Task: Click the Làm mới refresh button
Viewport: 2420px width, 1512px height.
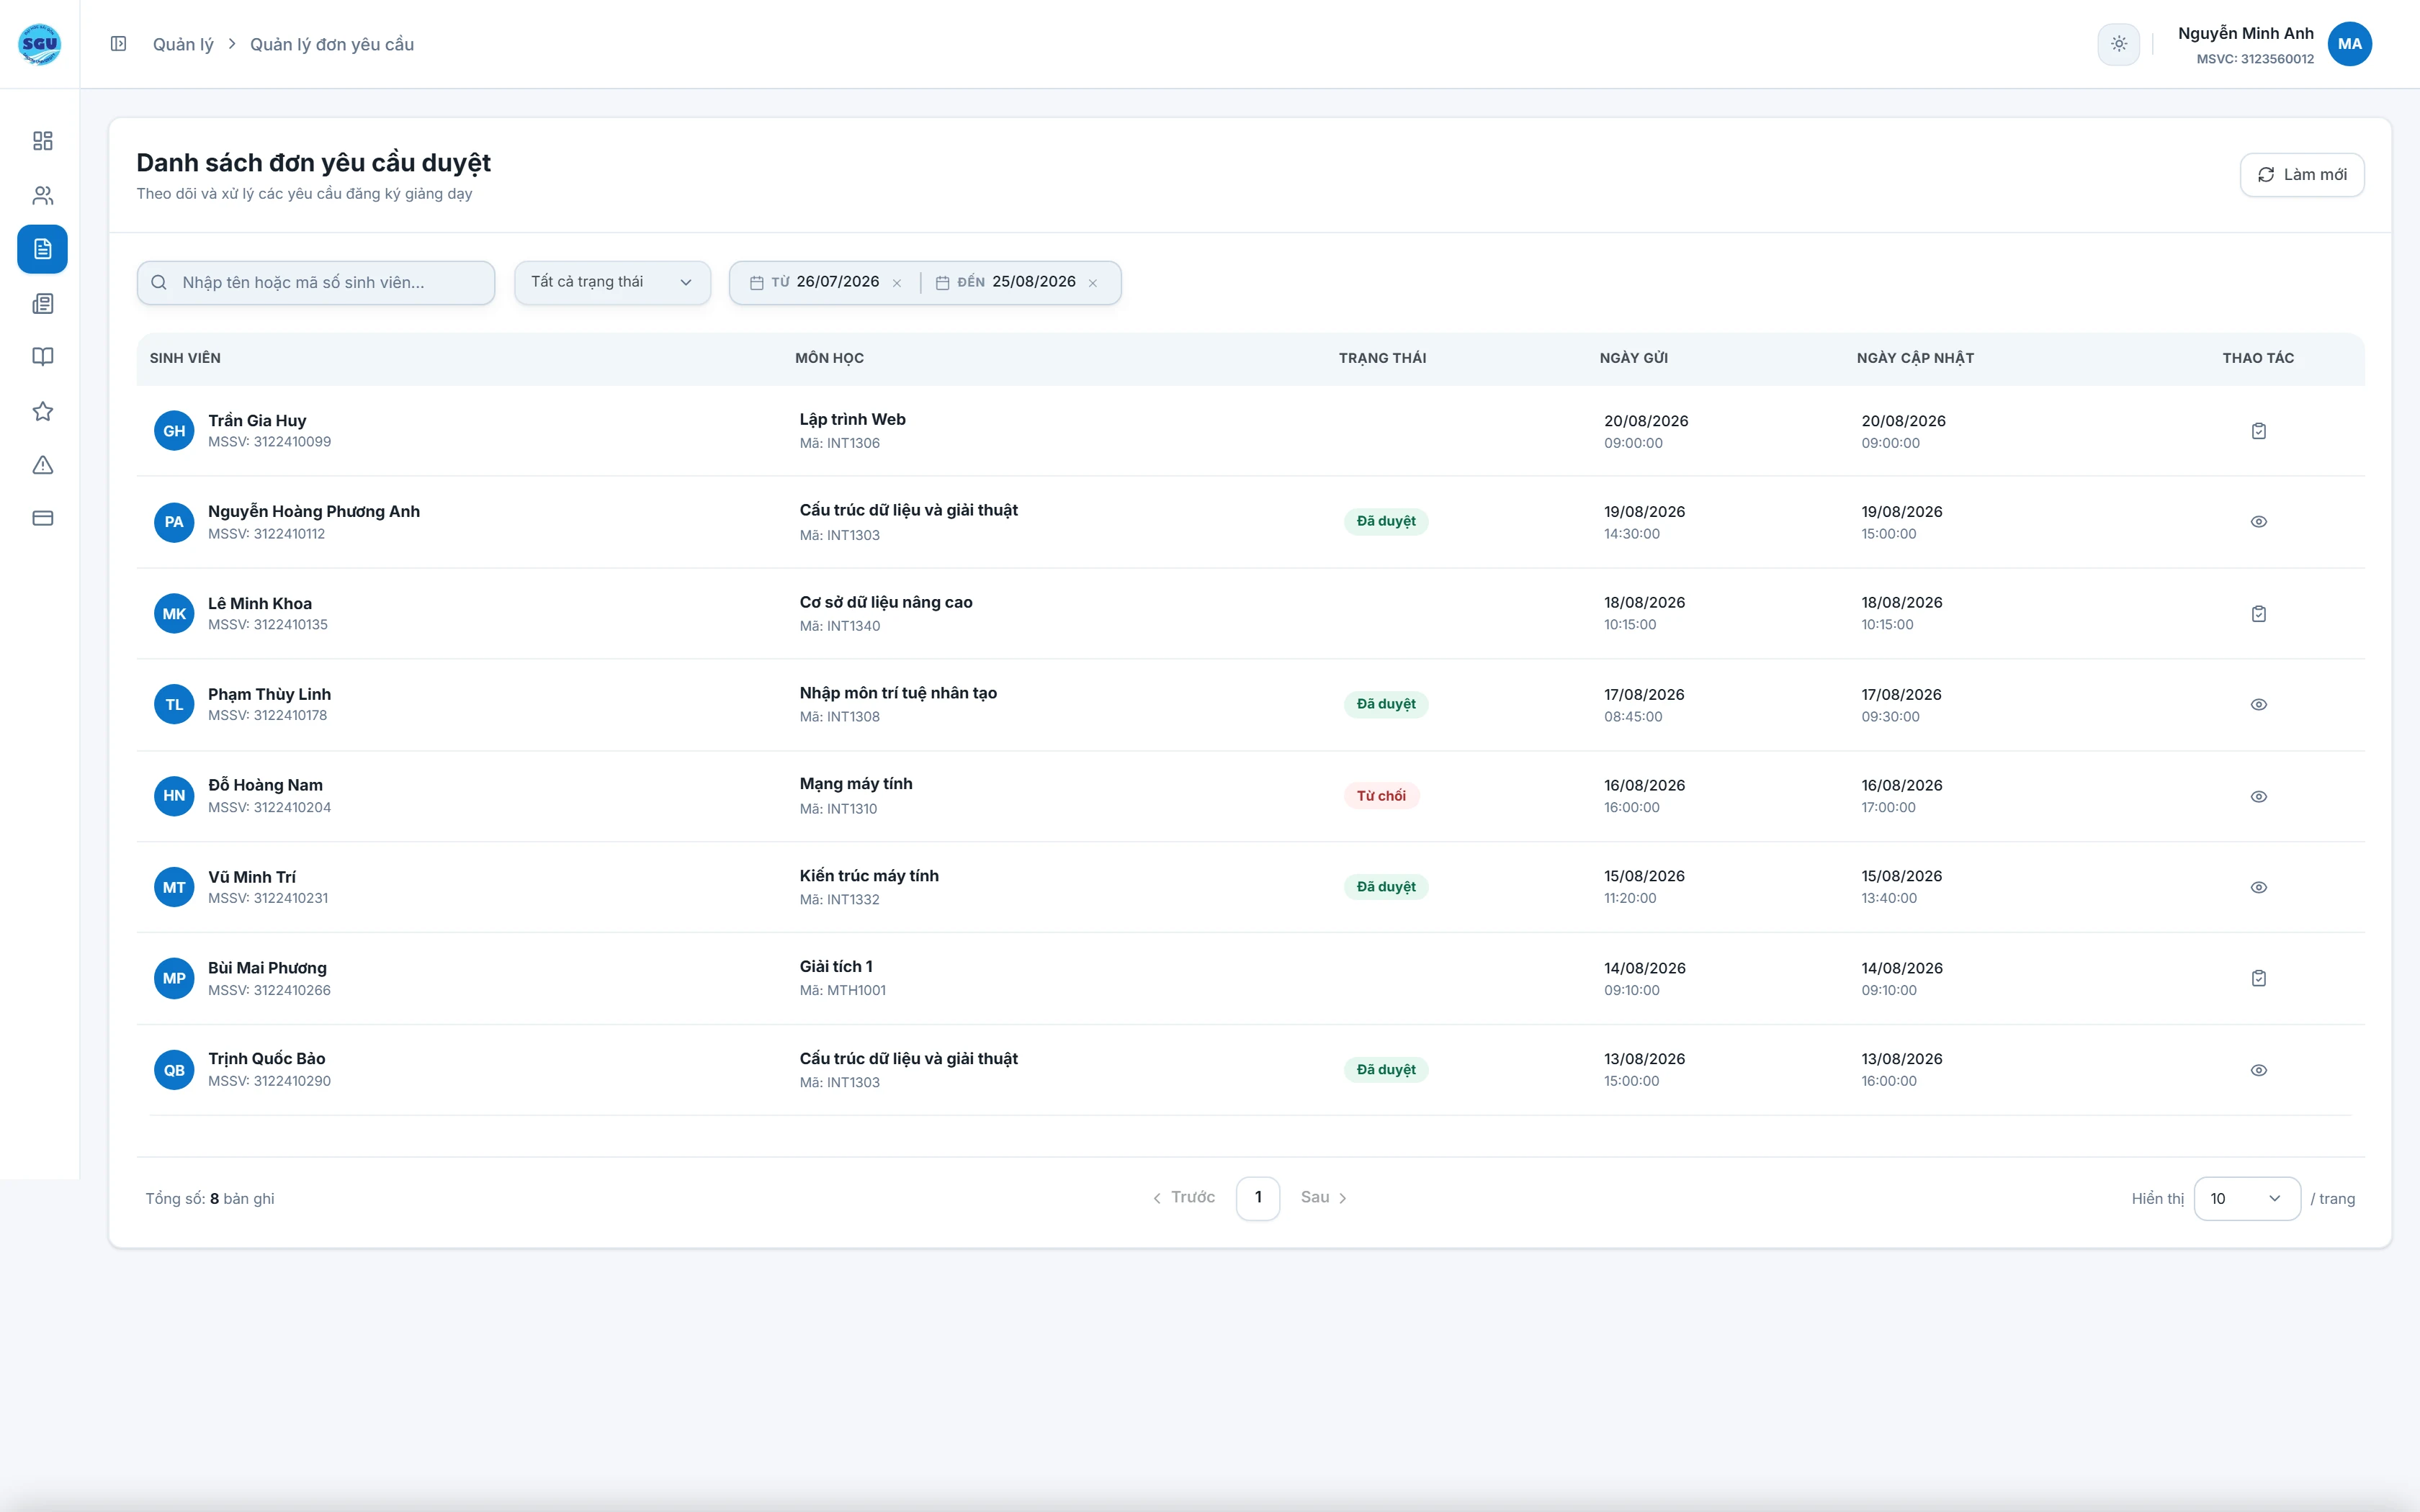Action: tap(2302, 175)
